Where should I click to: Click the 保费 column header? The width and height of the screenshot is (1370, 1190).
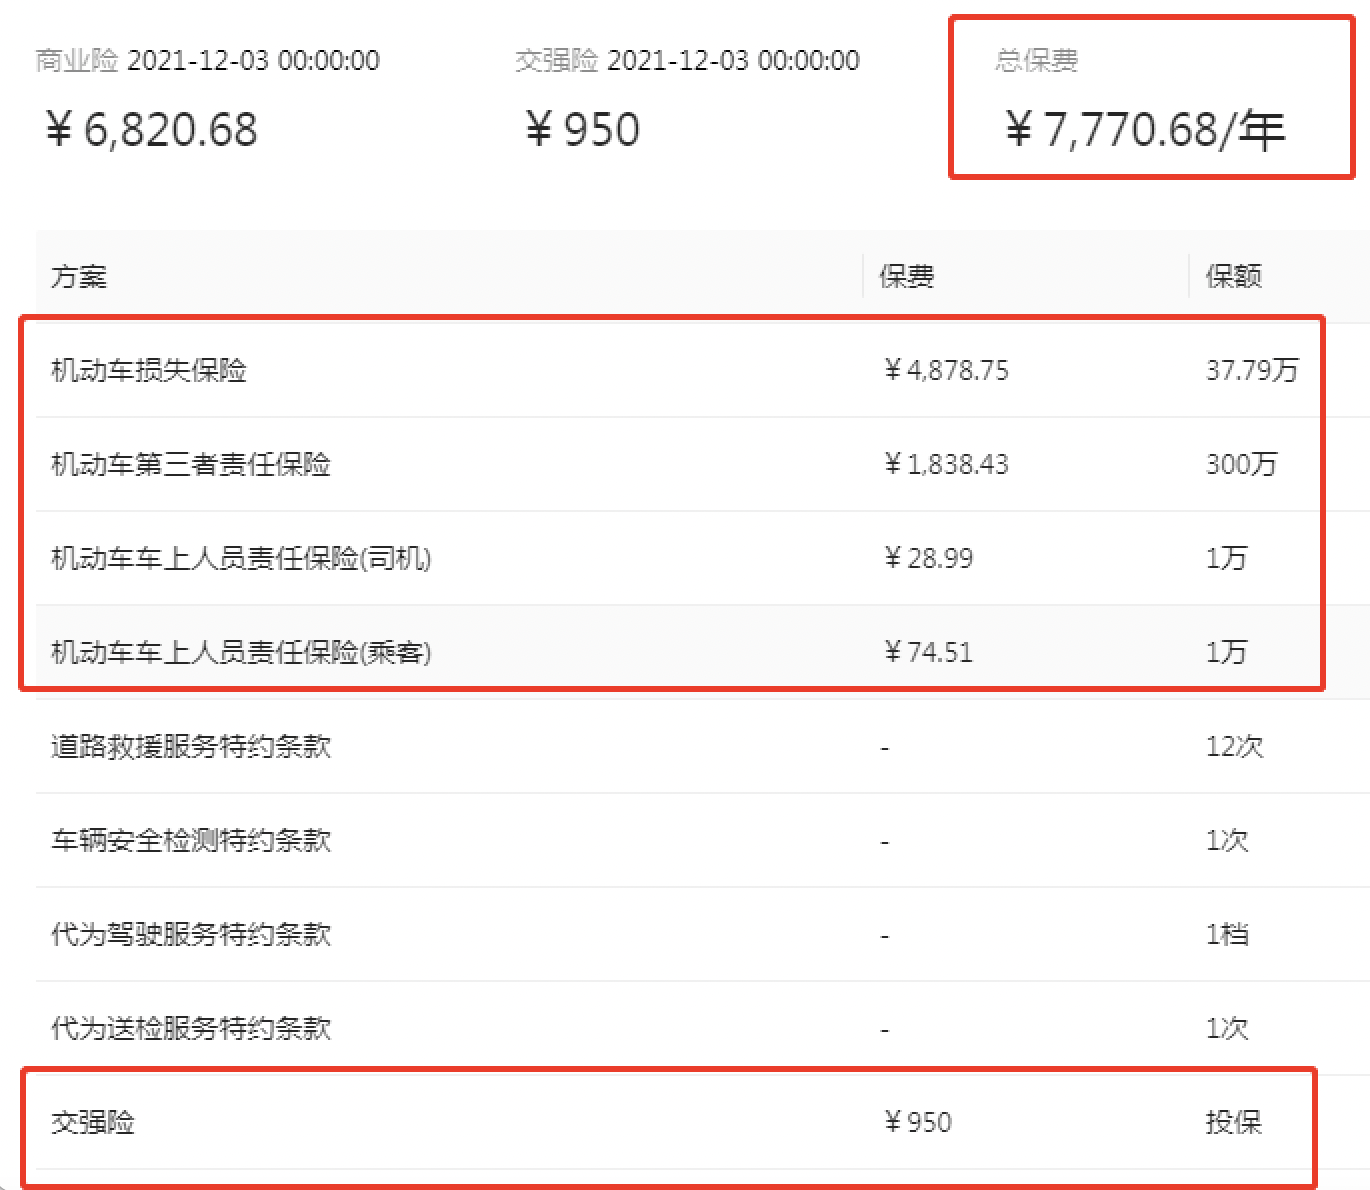click(906, 276)
